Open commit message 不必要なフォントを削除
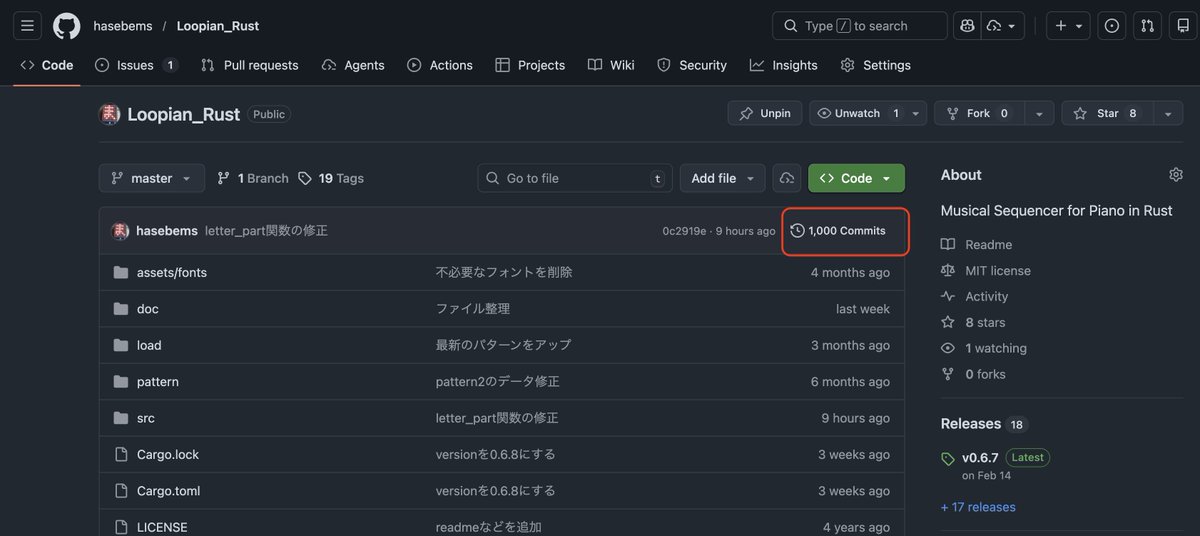The height and width of the screenshot is (536, 1200). tap(504, 272)
